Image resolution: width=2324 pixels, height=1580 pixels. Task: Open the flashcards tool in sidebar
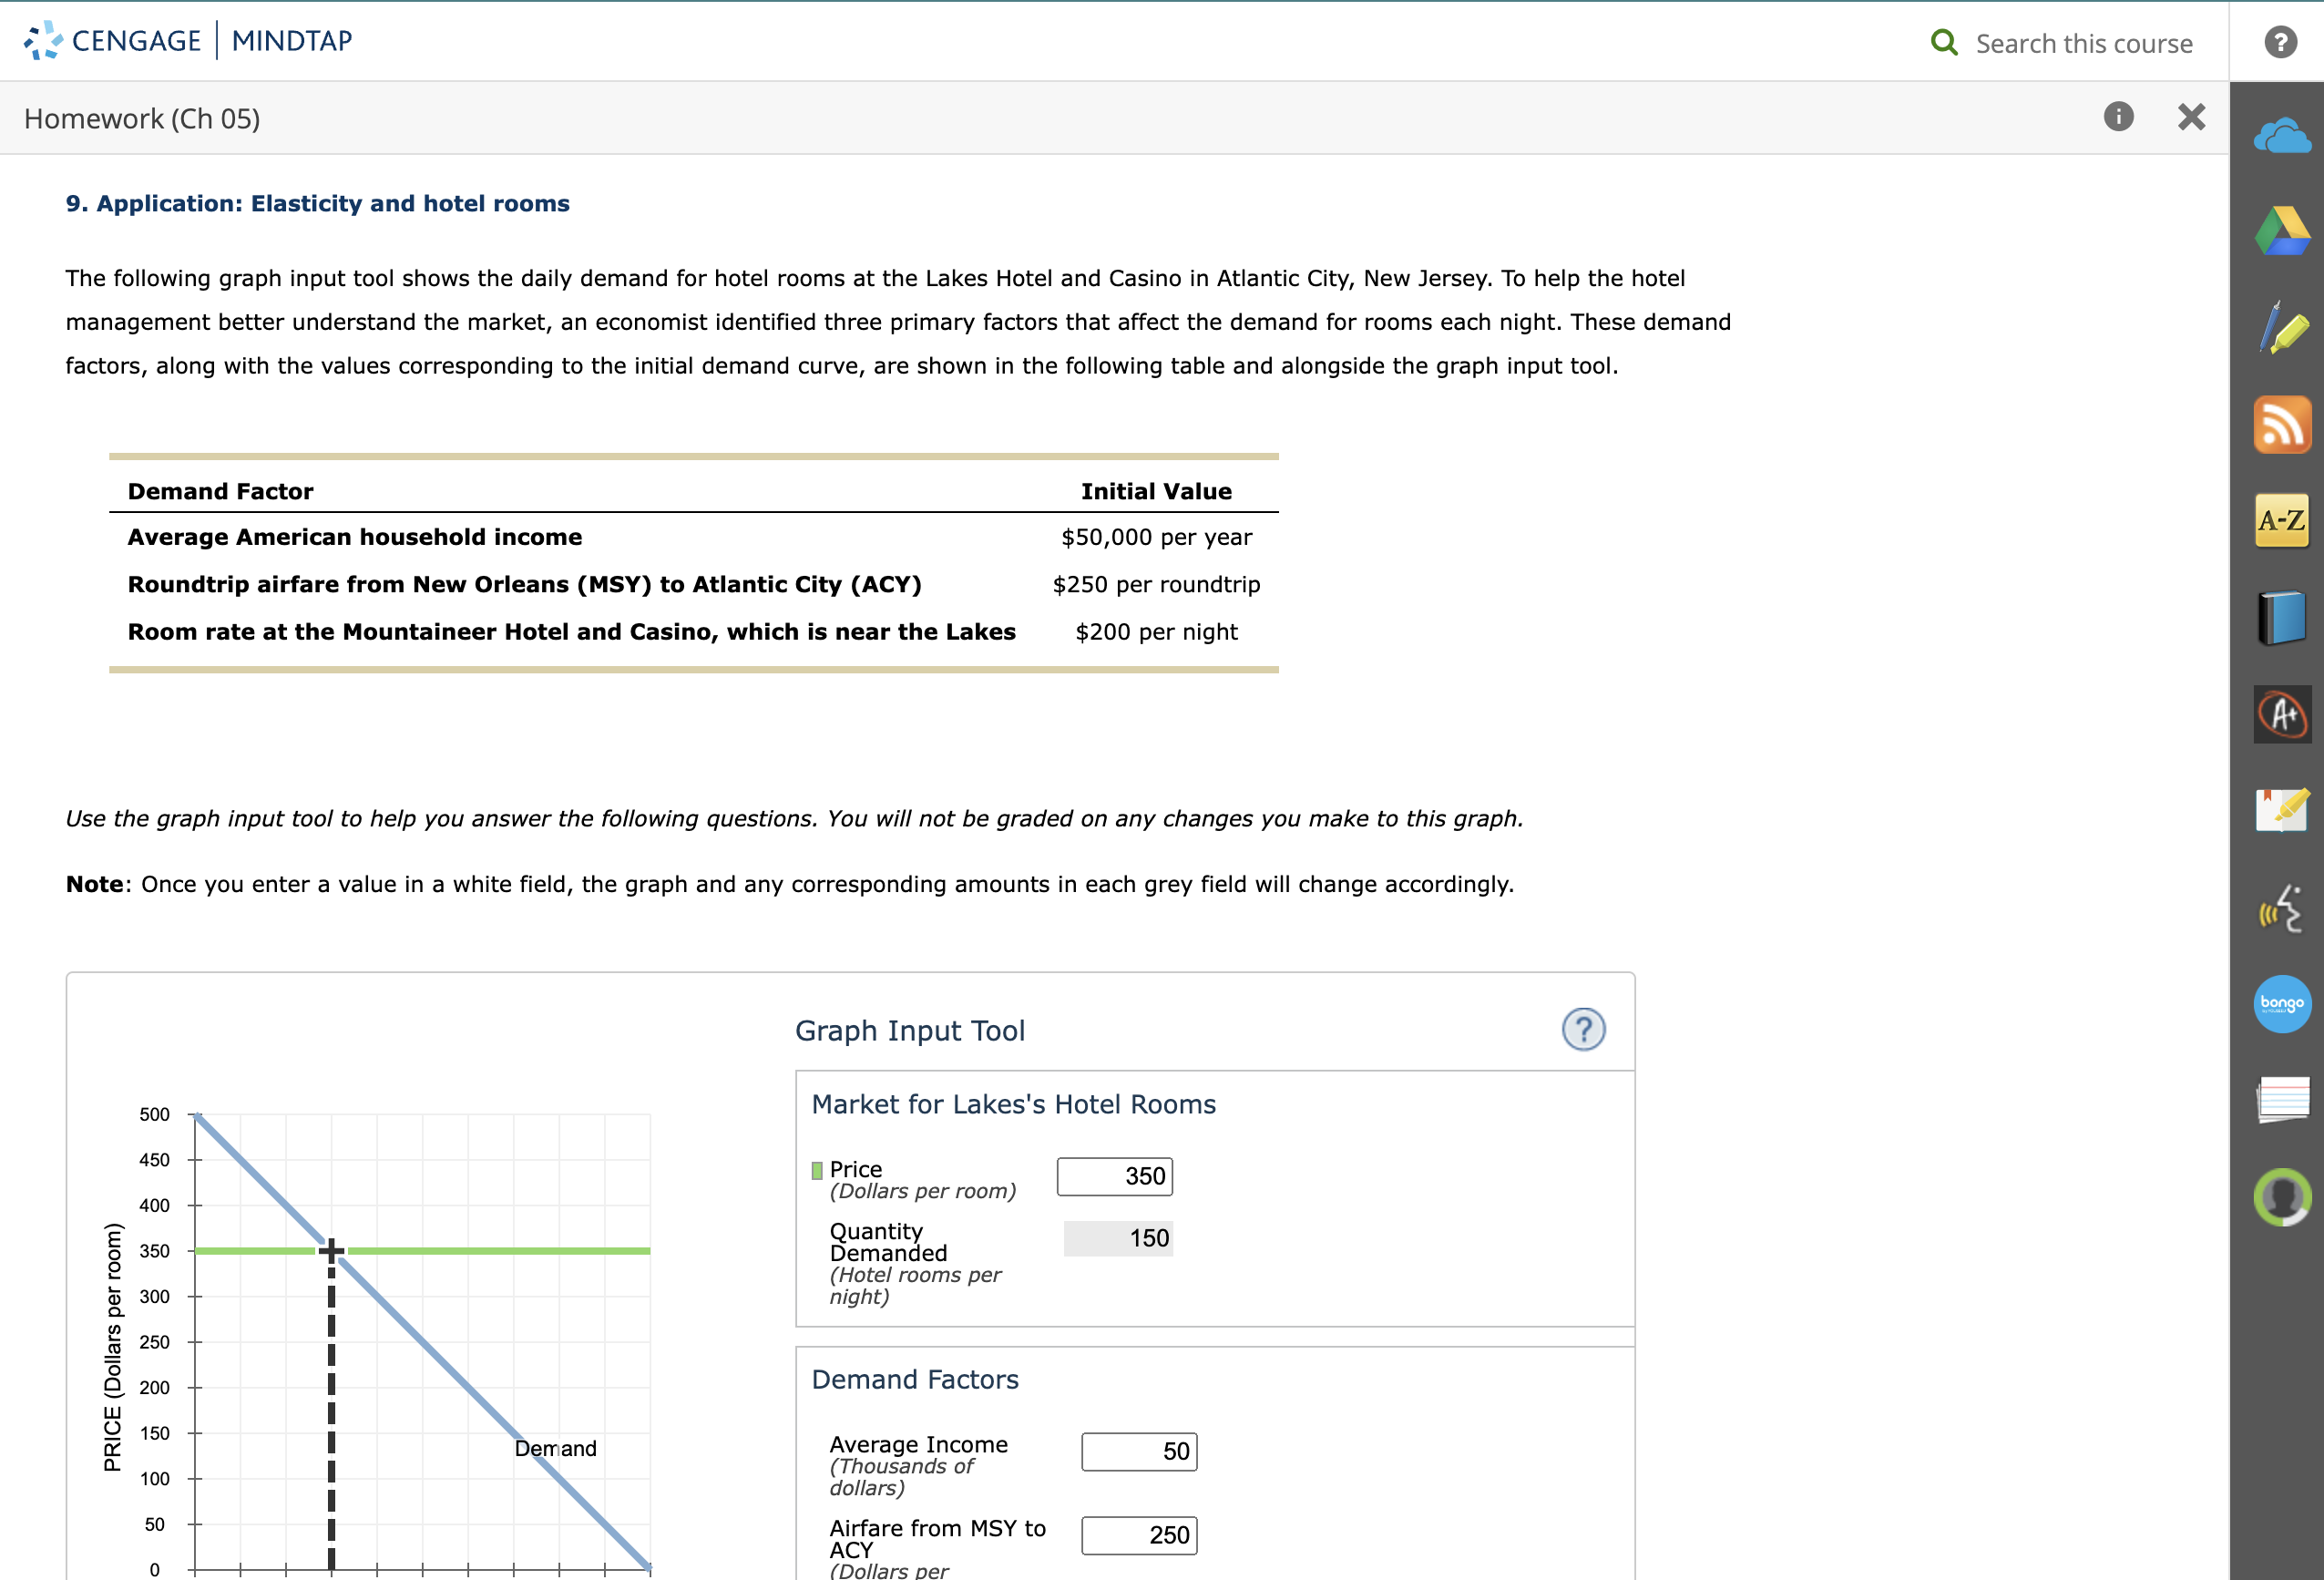(x=2283, y=1100)
